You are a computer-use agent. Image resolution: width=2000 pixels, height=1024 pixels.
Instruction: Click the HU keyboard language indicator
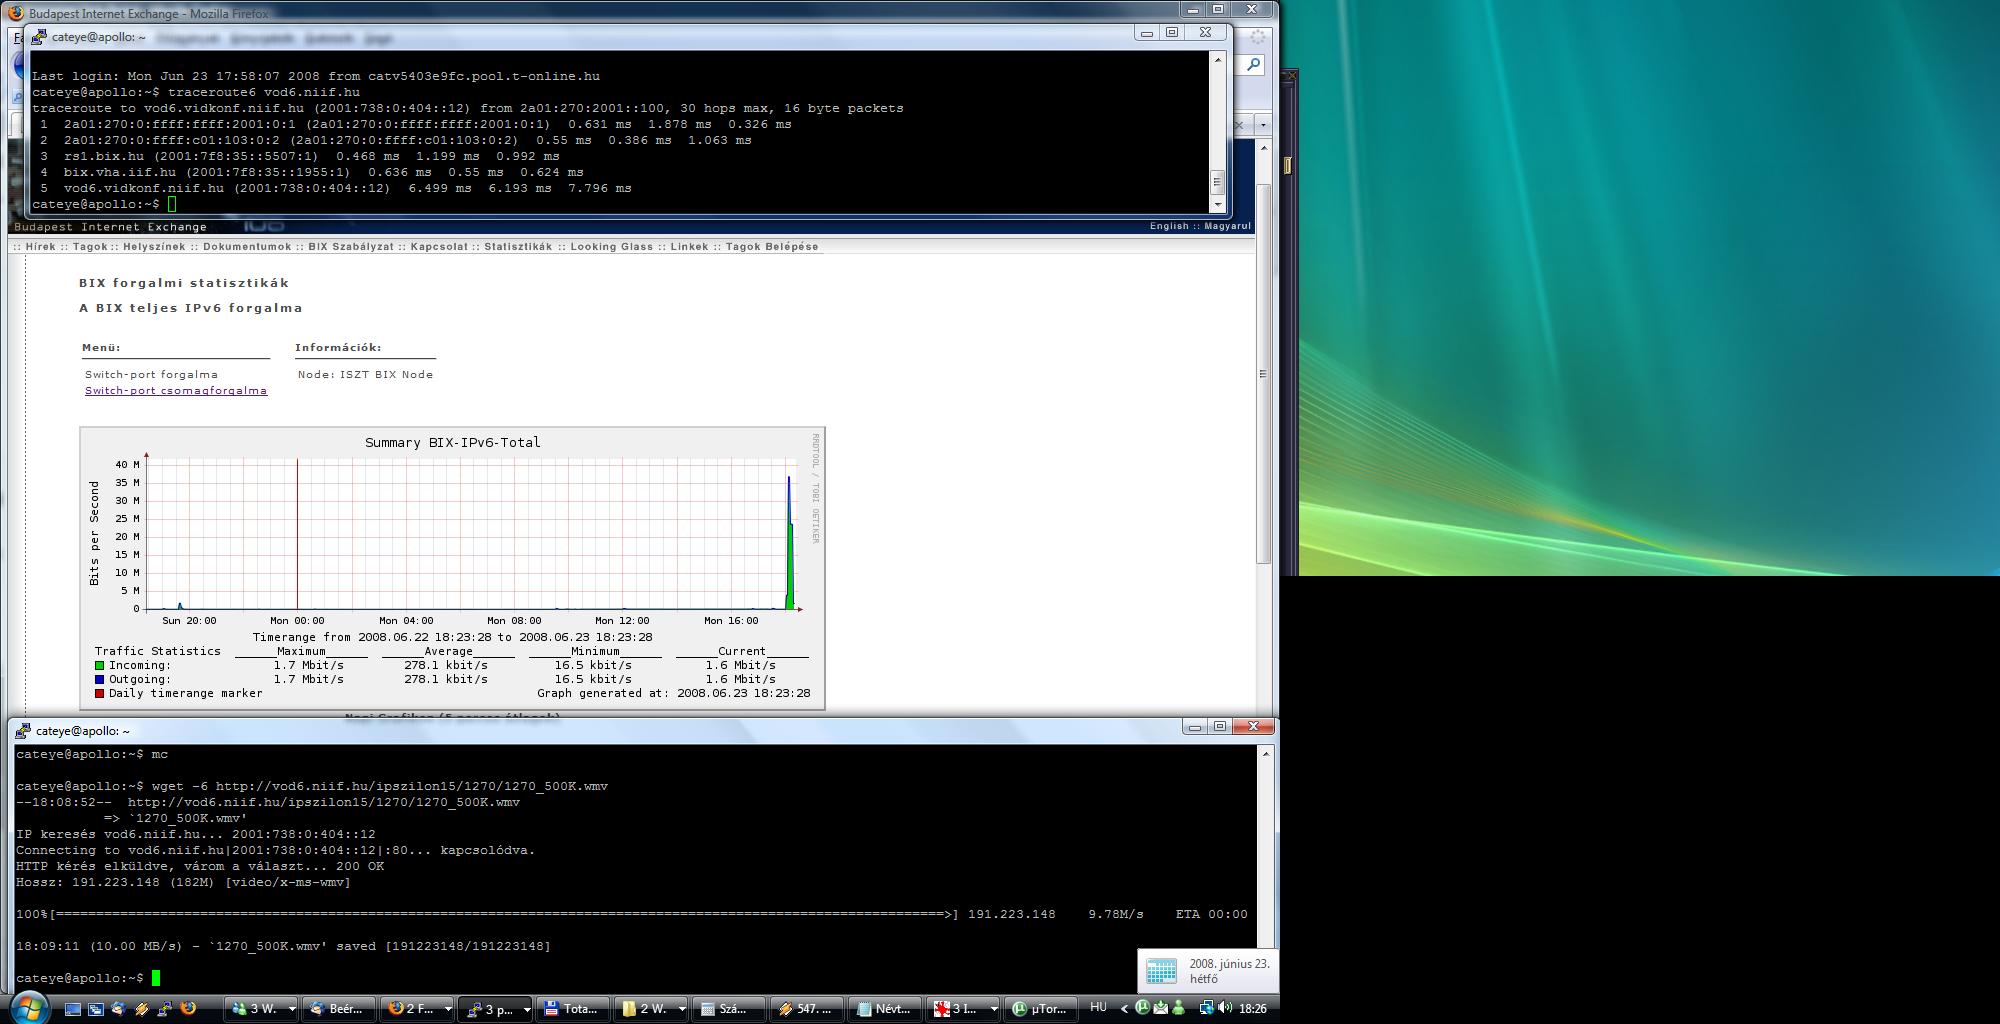1098,1008
